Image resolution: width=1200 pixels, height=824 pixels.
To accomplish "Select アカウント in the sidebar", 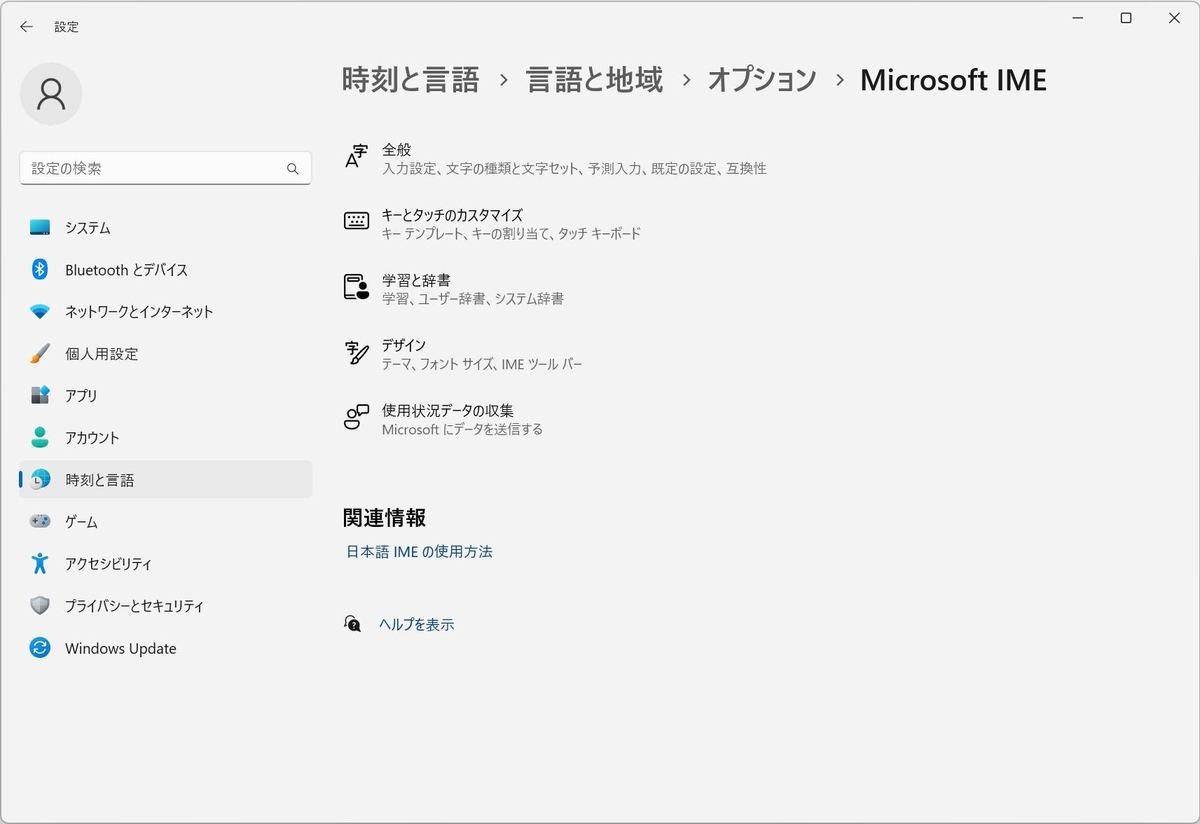I will pyautogui.click(x=166, y=438).
